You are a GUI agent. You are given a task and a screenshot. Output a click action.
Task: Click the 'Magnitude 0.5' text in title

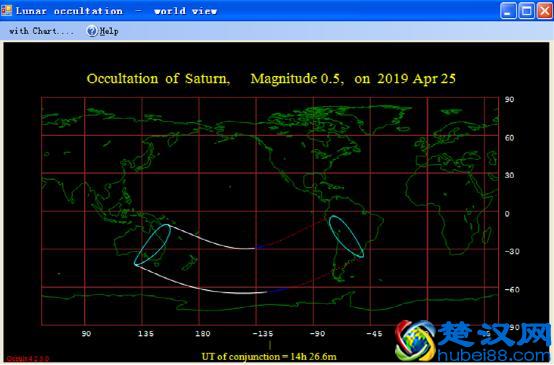click(x=297, y=78)
